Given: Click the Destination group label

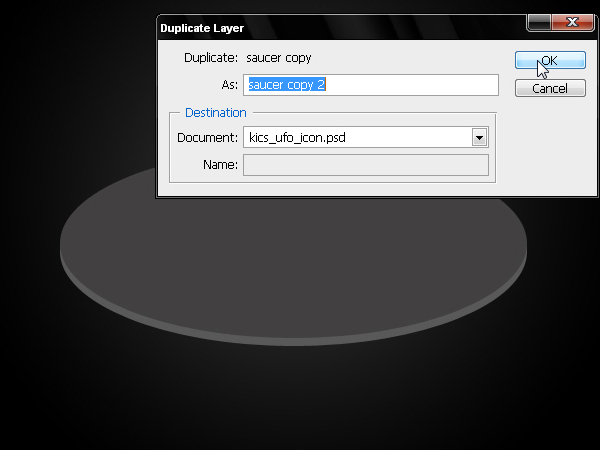Looking at the screenshot, I should pos(215,112).
